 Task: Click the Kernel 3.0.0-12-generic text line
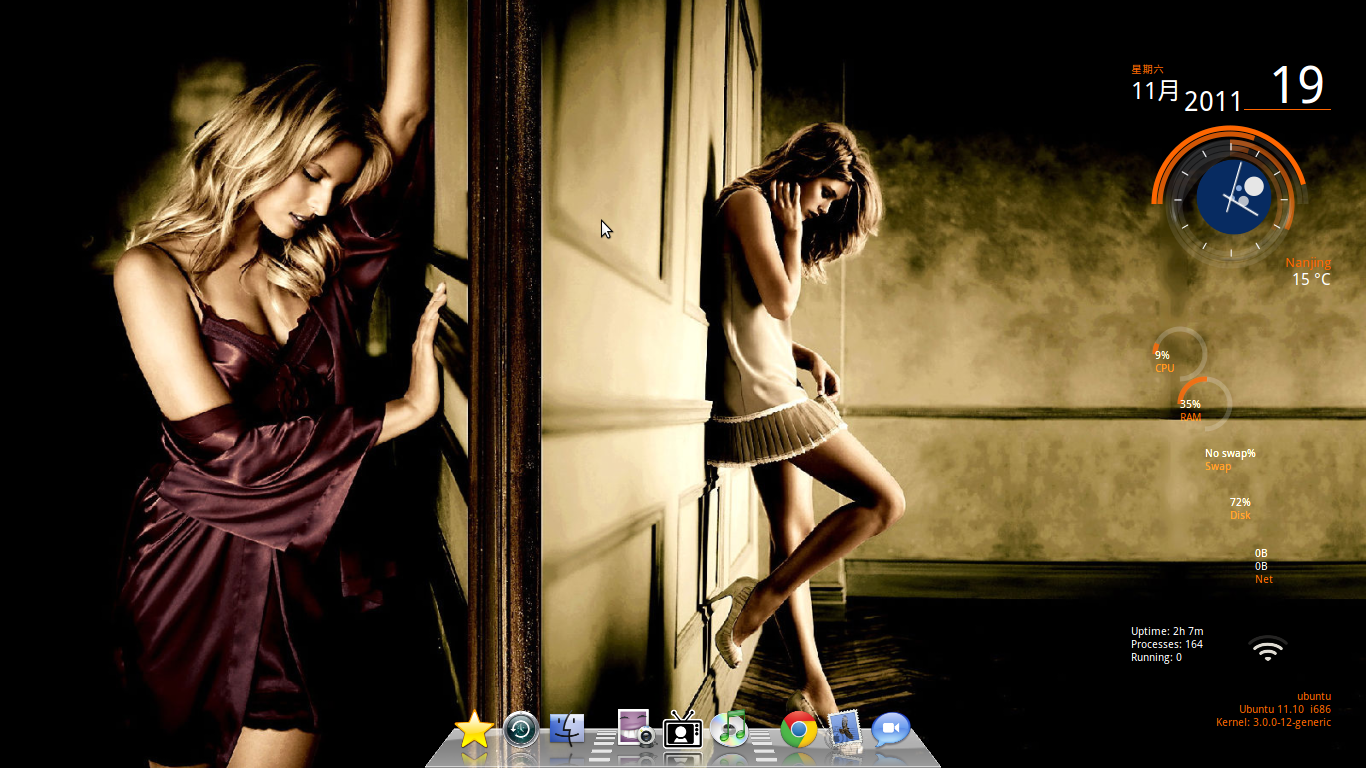click(1273, 722)
